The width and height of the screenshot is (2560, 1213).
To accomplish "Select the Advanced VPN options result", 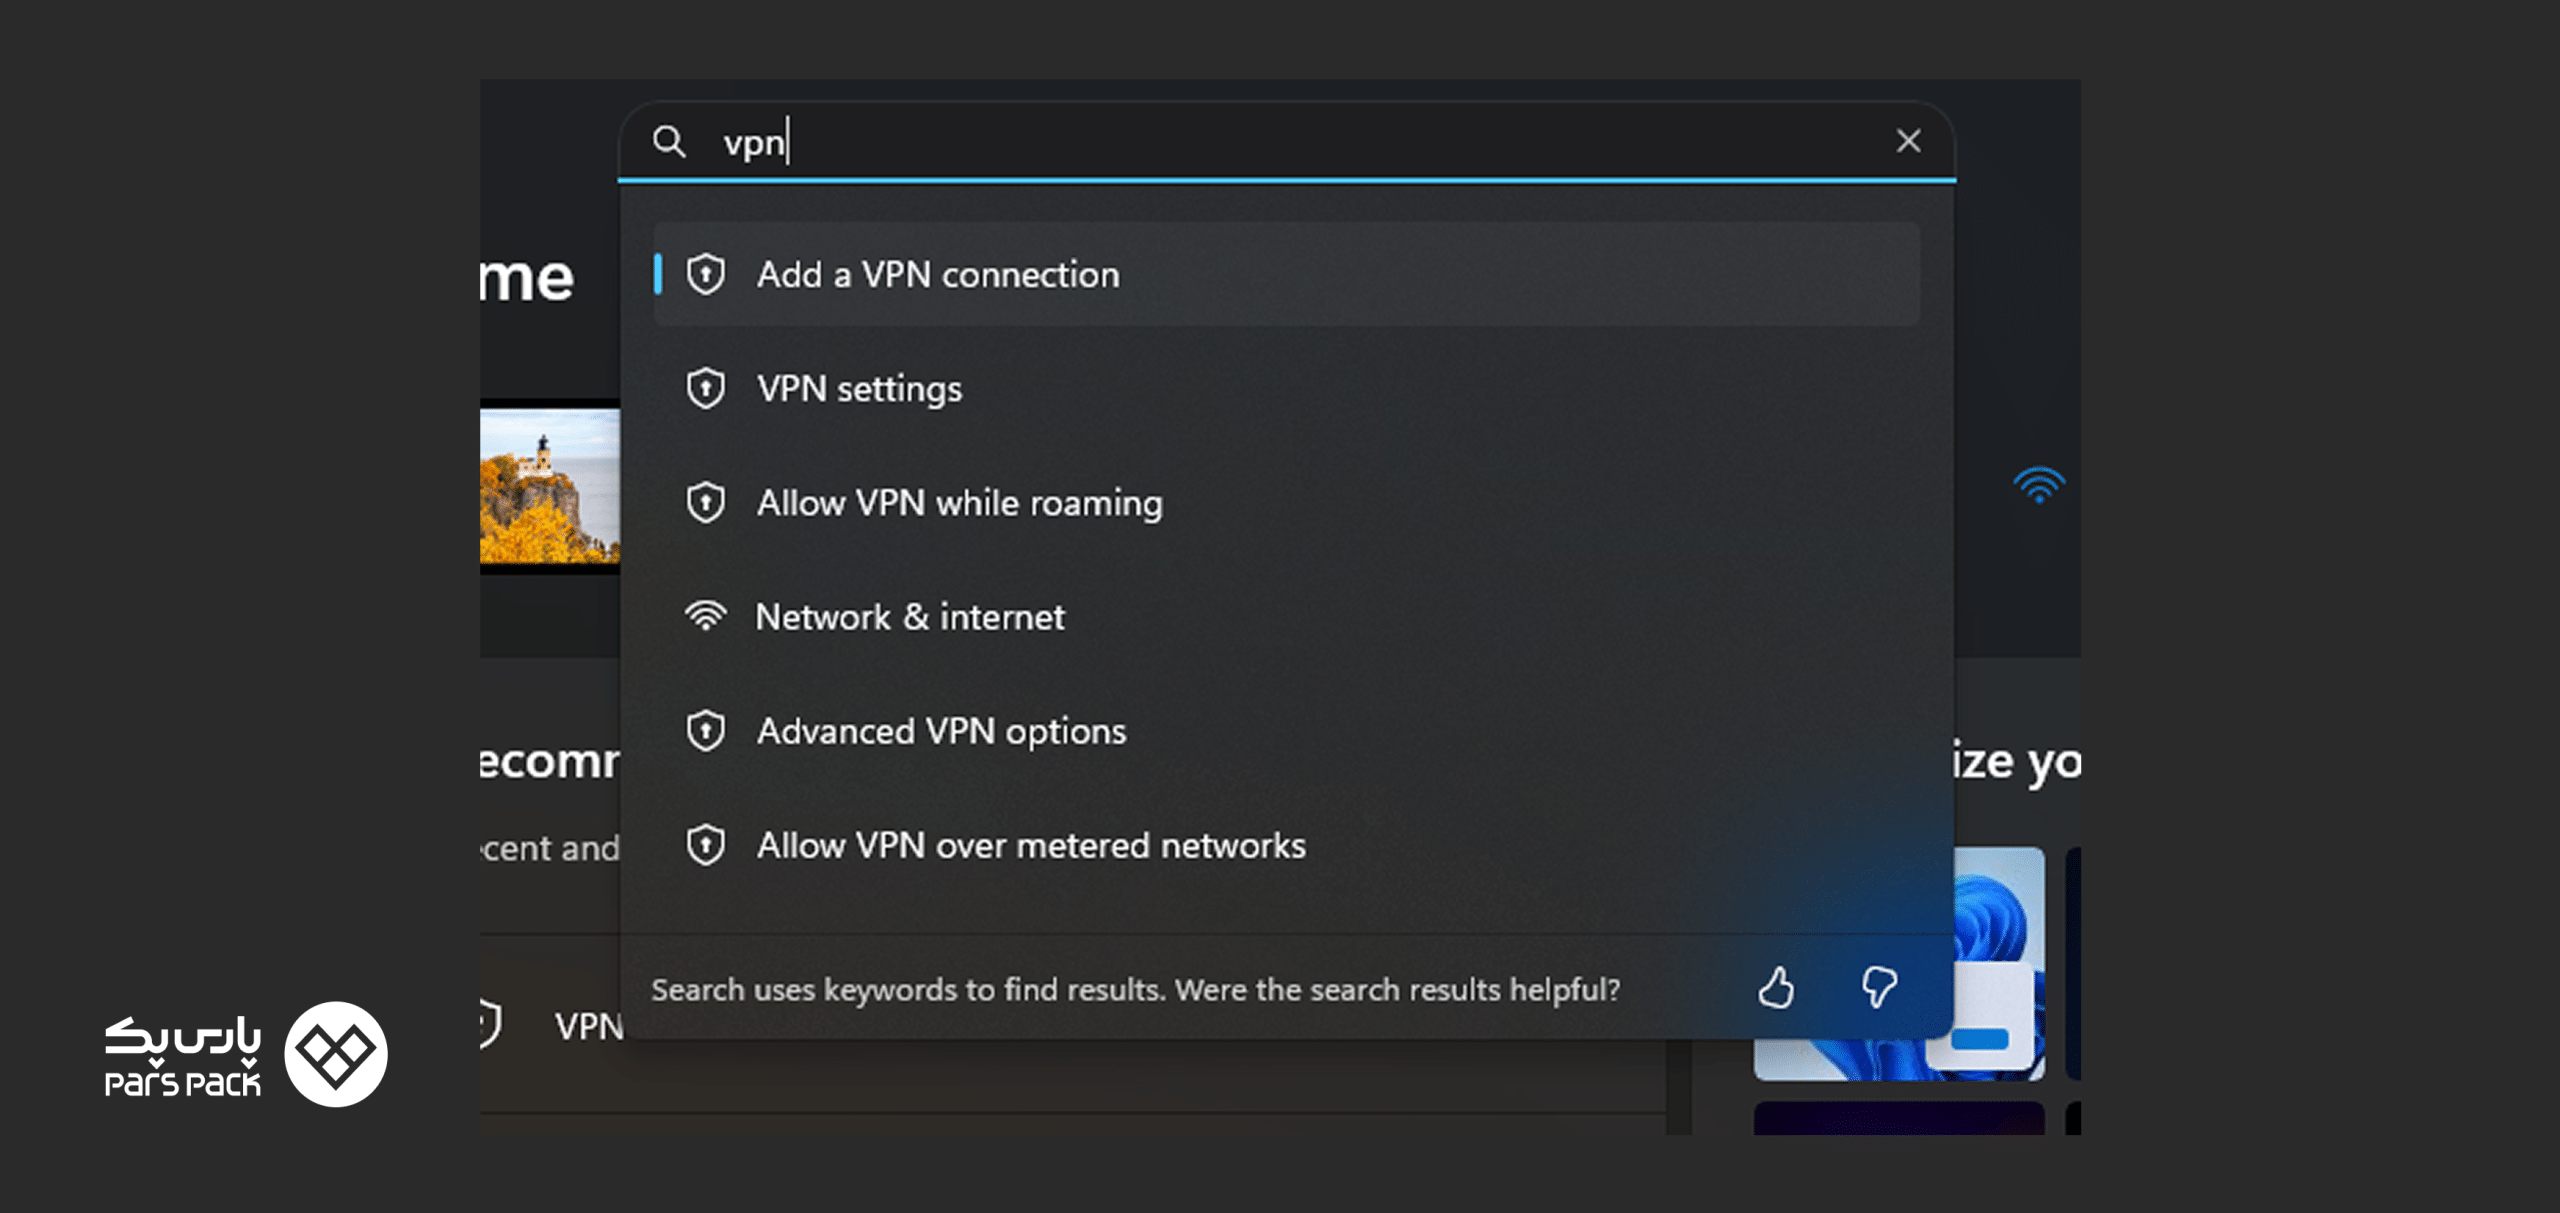I will [1286, 731].
